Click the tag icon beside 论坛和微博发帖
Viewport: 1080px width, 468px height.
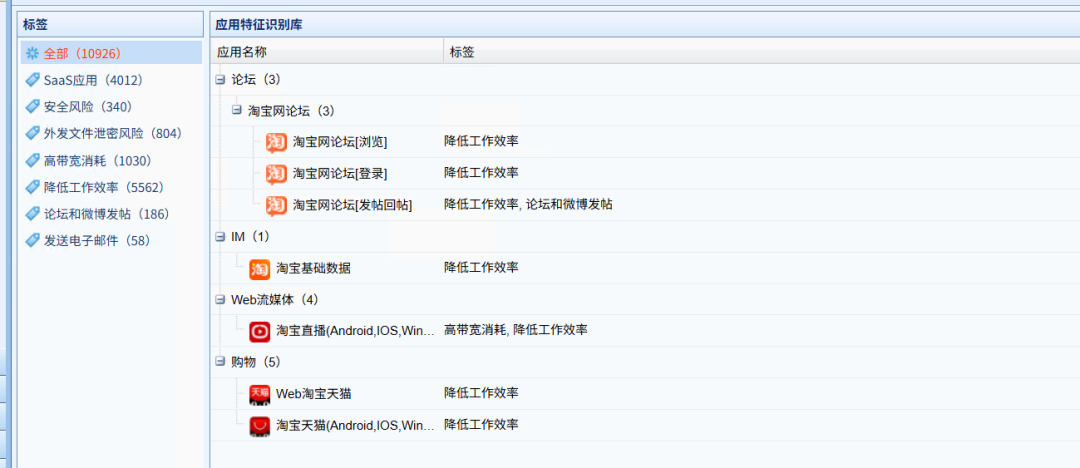pos(32,214)
